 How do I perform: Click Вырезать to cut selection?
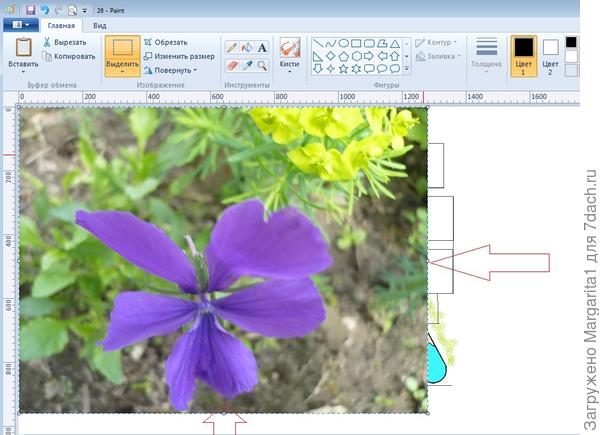click(65, 42)
